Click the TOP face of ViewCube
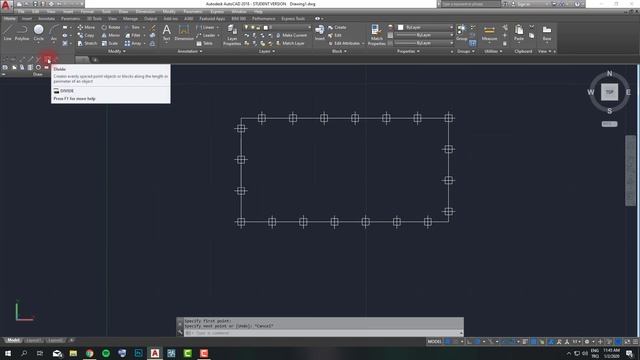Image resolution: width=640 pixels, height=360 pixels. pos(609,92)
